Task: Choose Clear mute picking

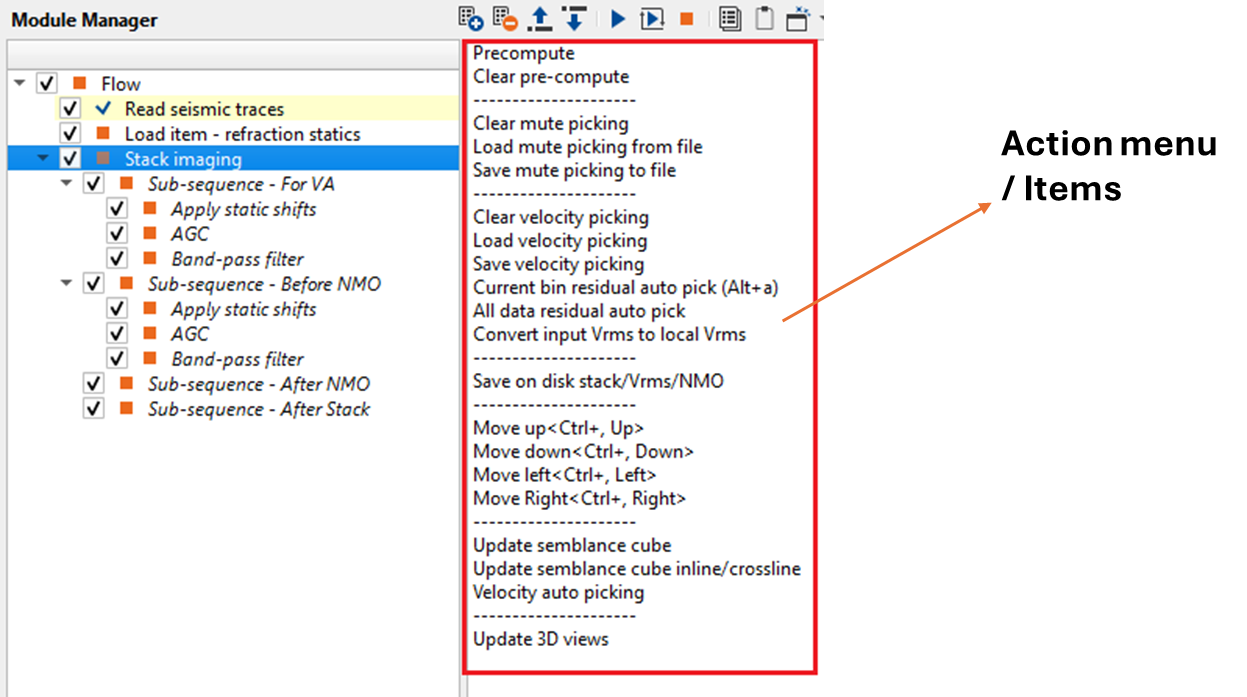Action: 551,123
